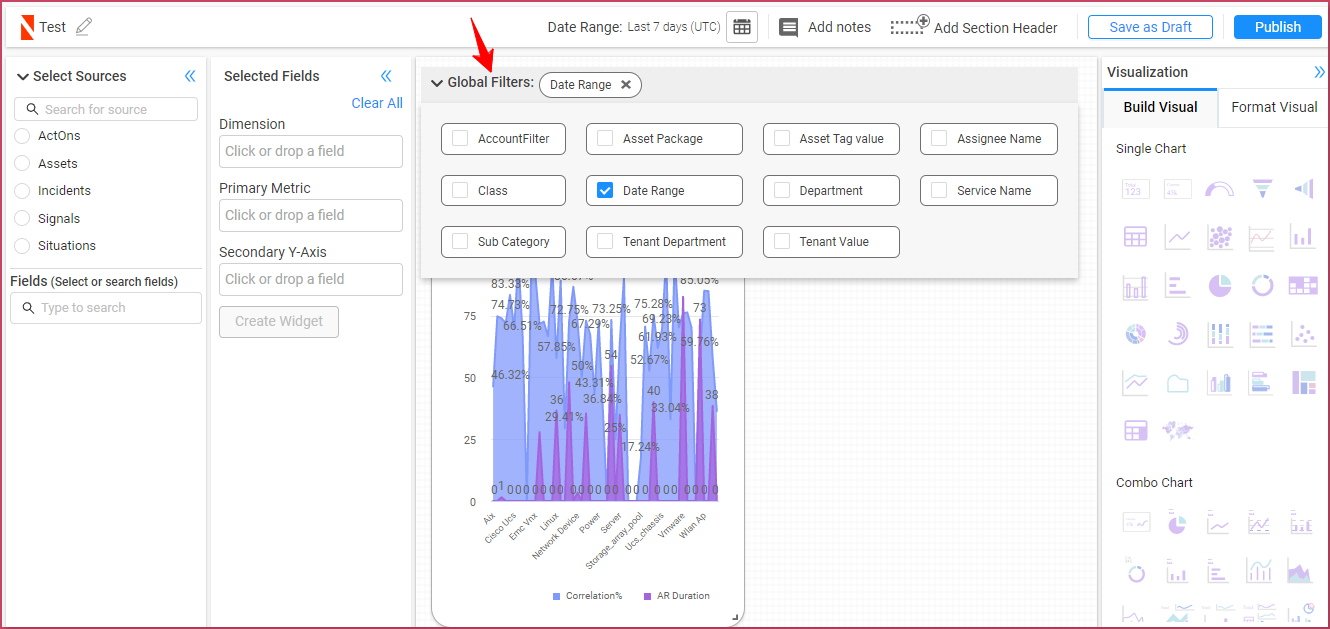Select the combo area chart visual
This screenshot has width=1330, height=629.
pyautogui.click(x=1300, y=572)
